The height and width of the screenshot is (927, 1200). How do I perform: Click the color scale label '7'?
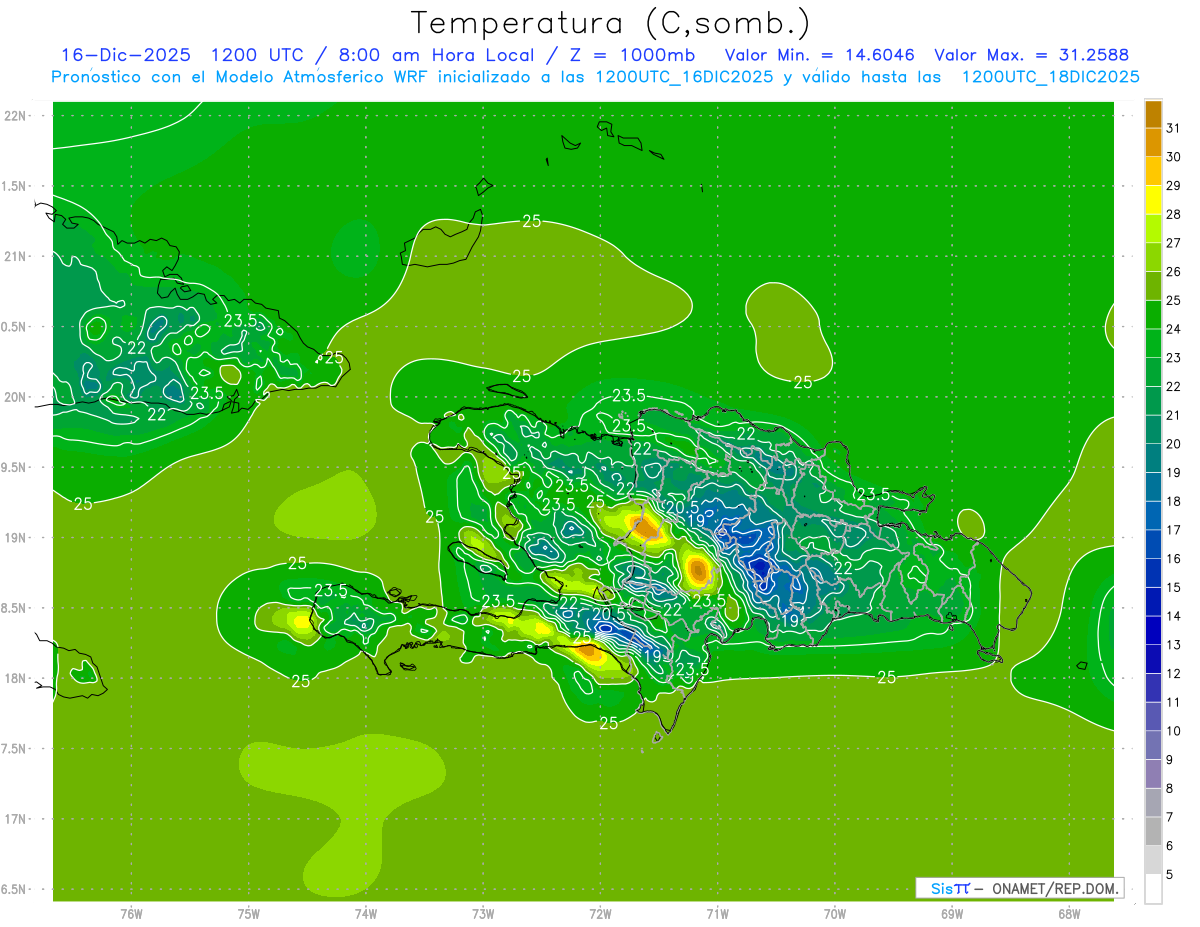[1170, 818]
